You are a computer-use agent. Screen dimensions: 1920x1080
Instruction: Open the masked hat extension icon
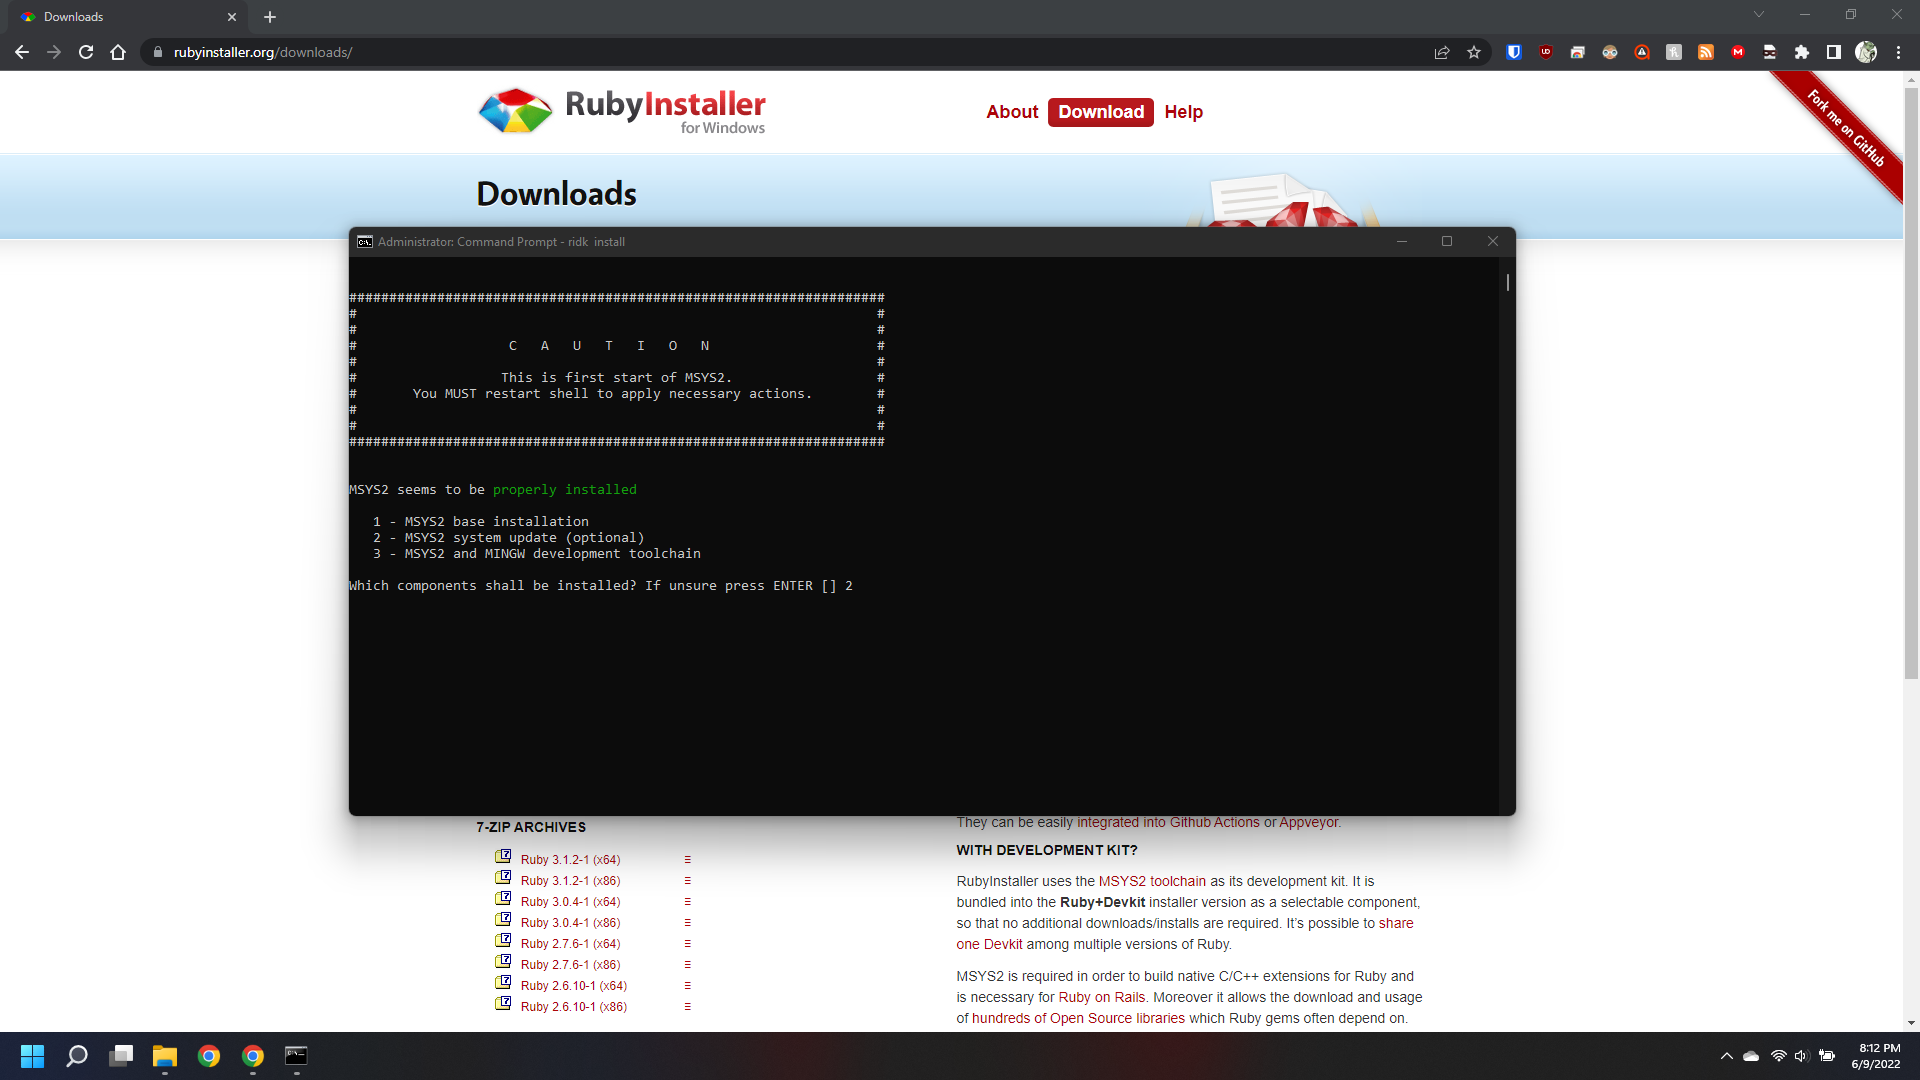[1770, 52]
